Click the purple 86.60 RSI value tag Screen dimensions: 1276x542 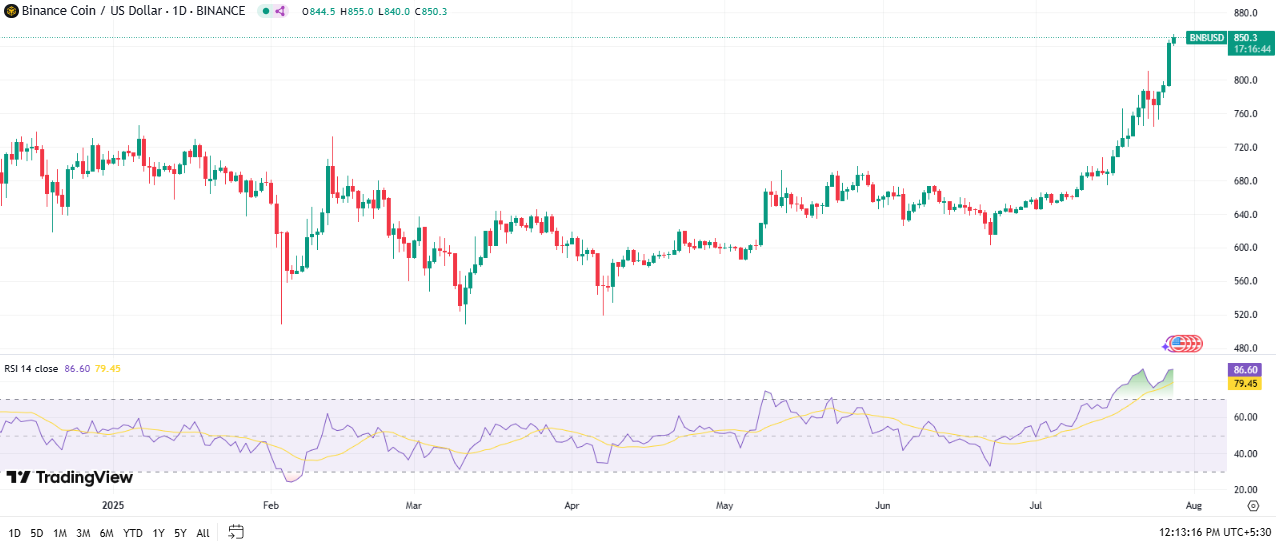pyautogui.click(x=1245, y=370)
